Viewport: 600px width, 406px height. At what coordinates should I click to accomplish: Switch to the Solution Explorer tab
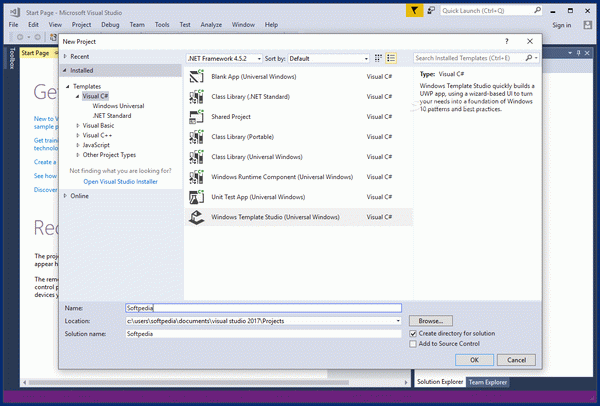440,382
